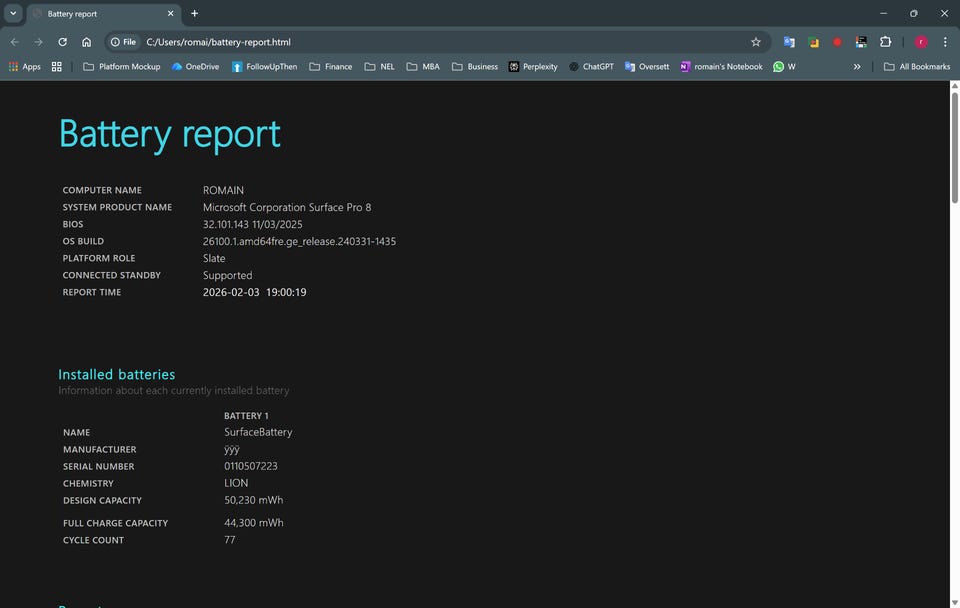Open the Perplexity bookmark
This screenshot has width=960, height=608.
pyautogui.click(x=533, y=67)
